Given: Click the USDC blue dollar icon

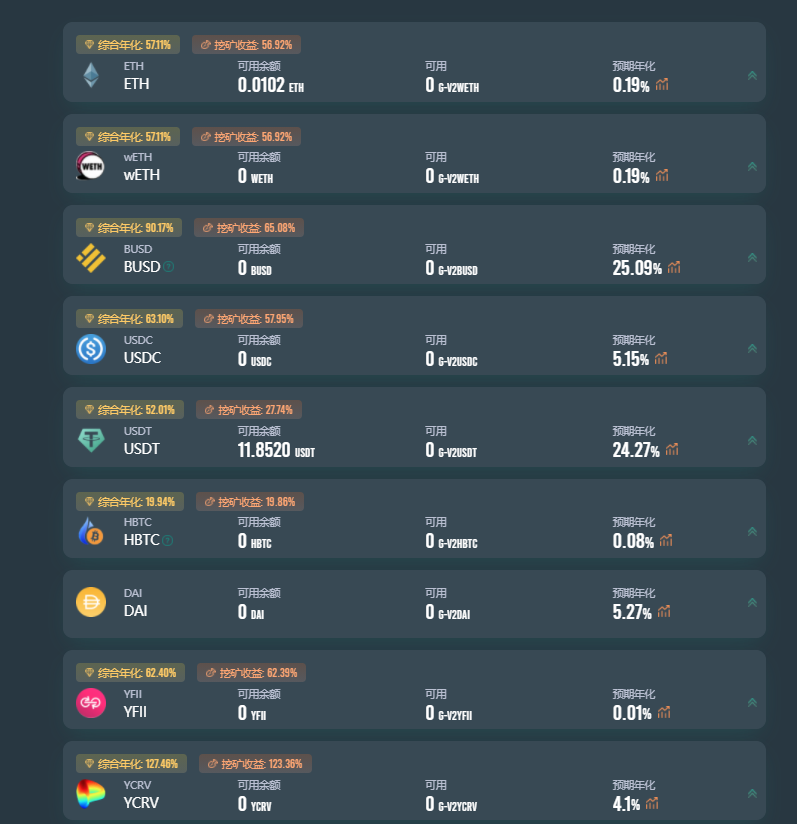Looking at the screenshot, I should (91, 349).
